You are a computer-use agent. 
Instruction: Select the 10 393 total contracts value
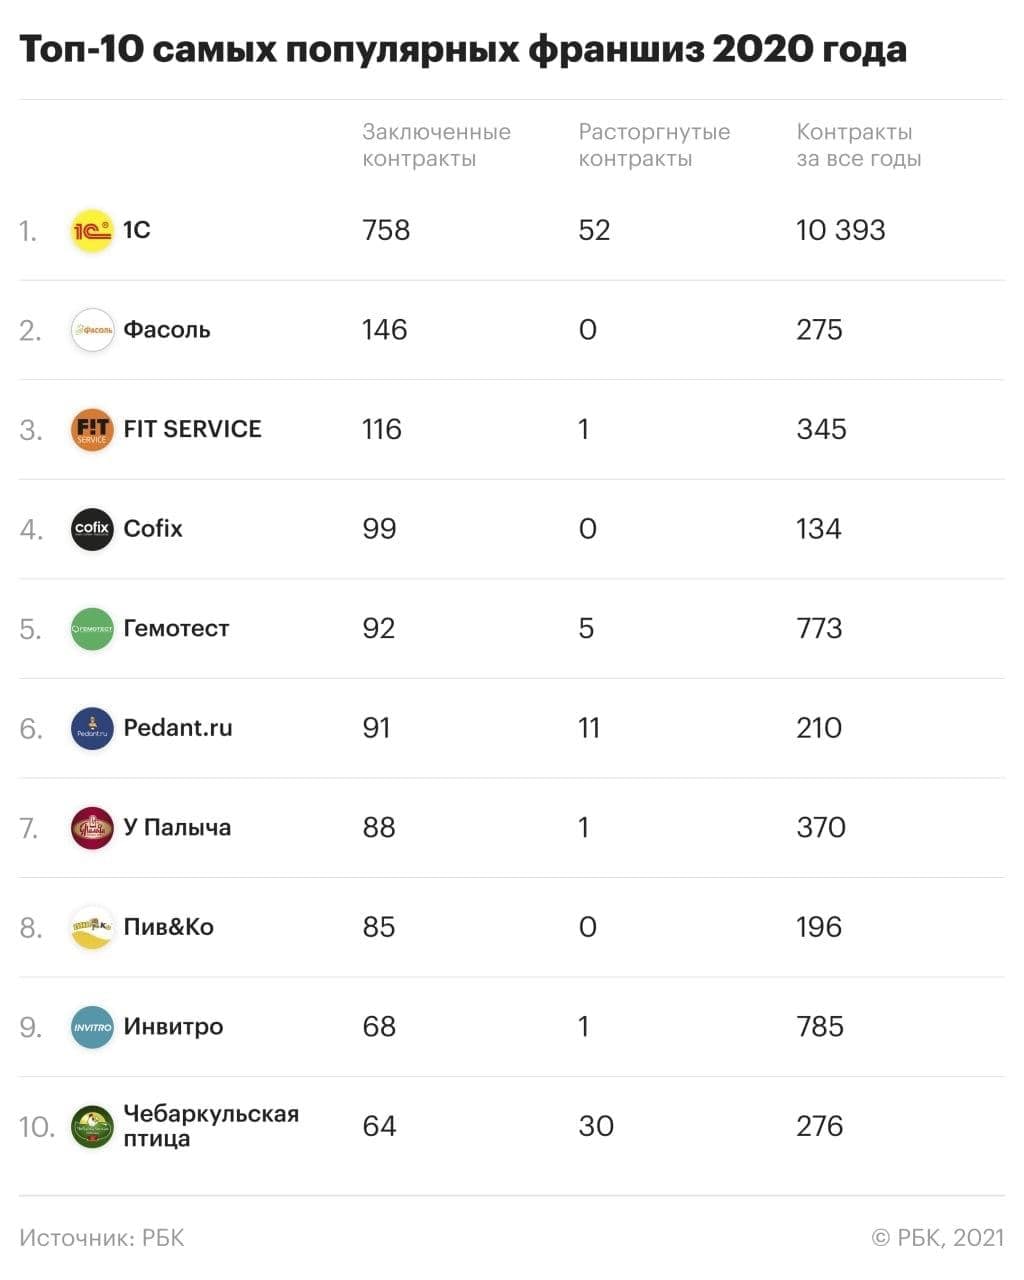pyautogui.click(x=841, y=230)
